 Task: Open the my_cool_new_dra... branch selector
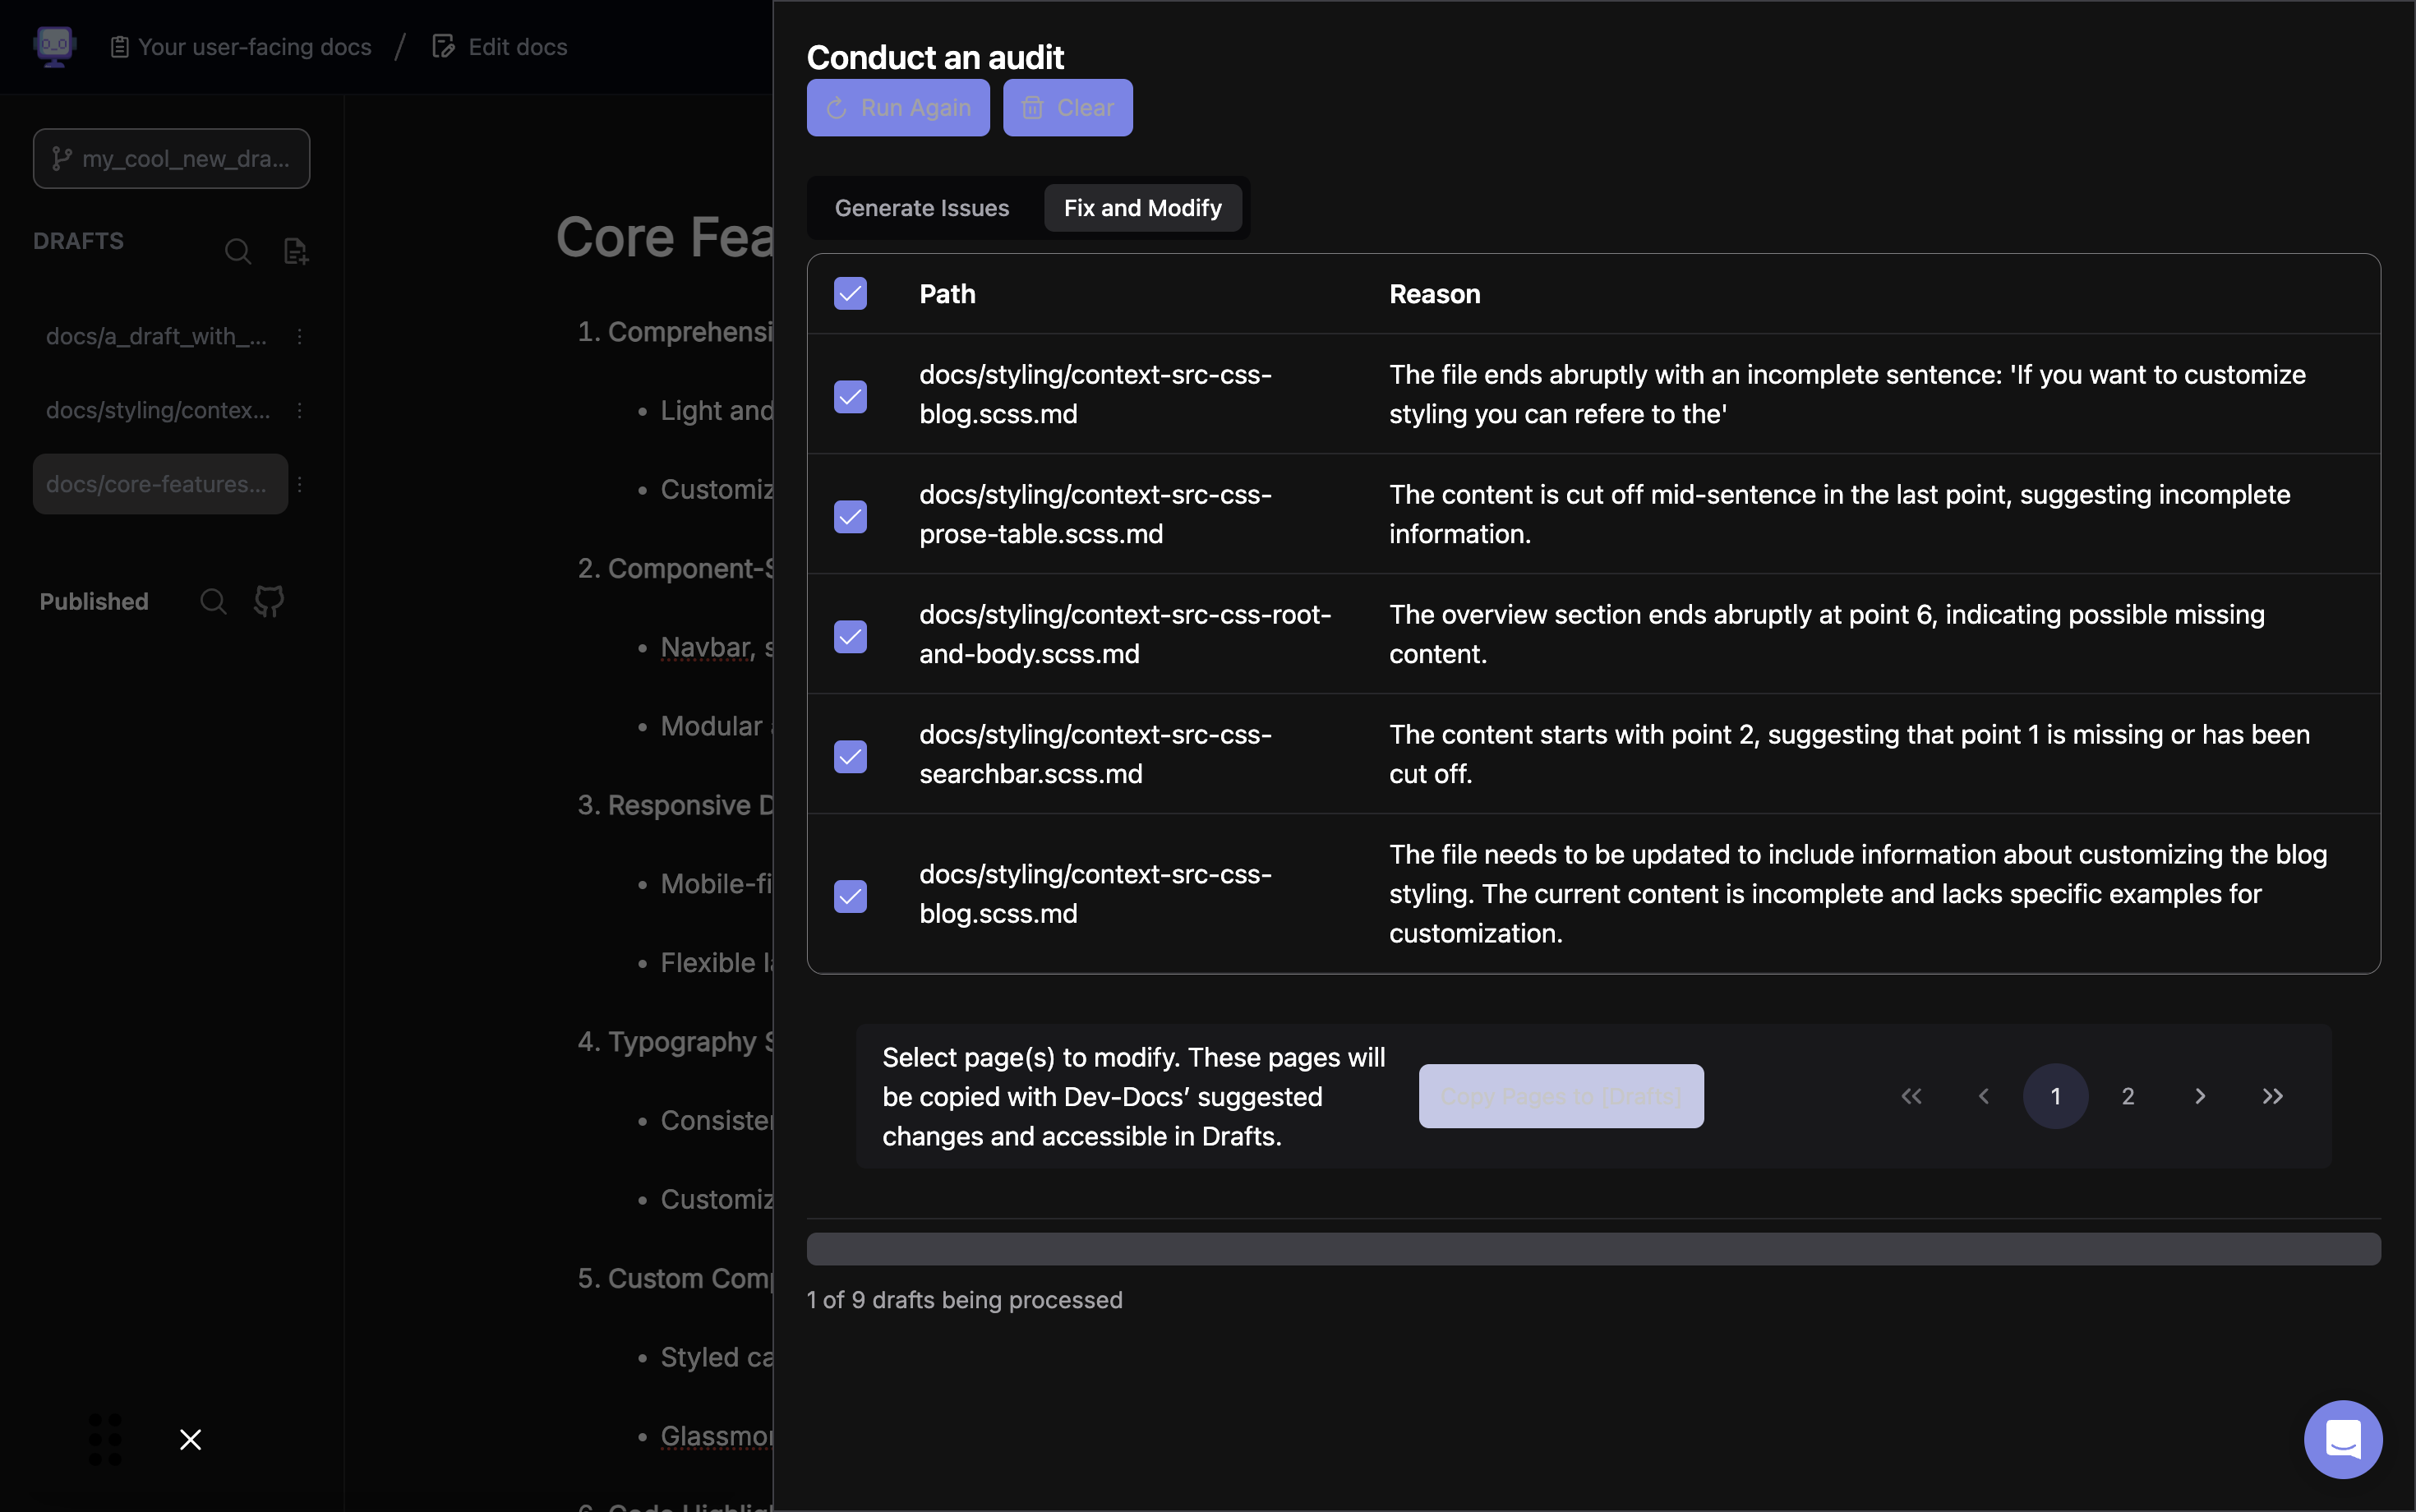pyautogui.click(x=171, y=159)
